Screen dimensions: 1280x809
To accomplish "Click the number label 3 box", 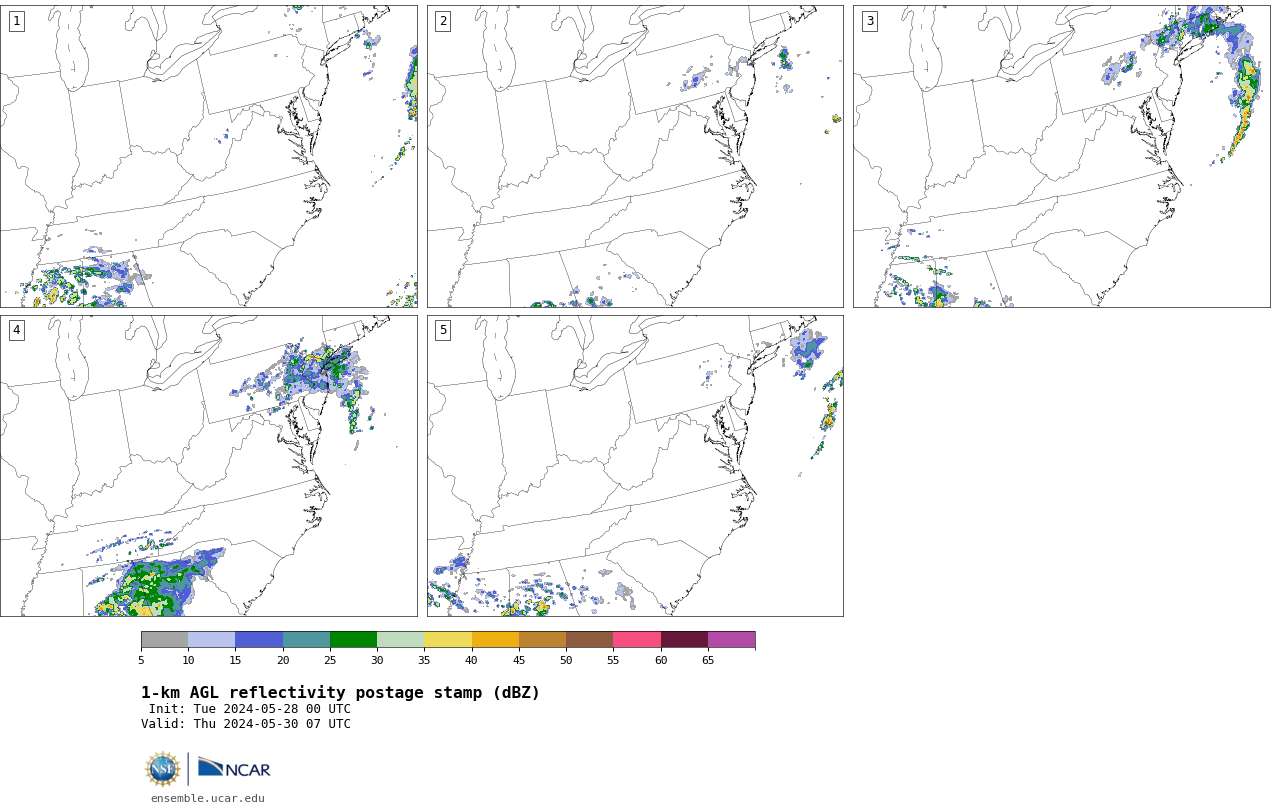I will 870,21.
